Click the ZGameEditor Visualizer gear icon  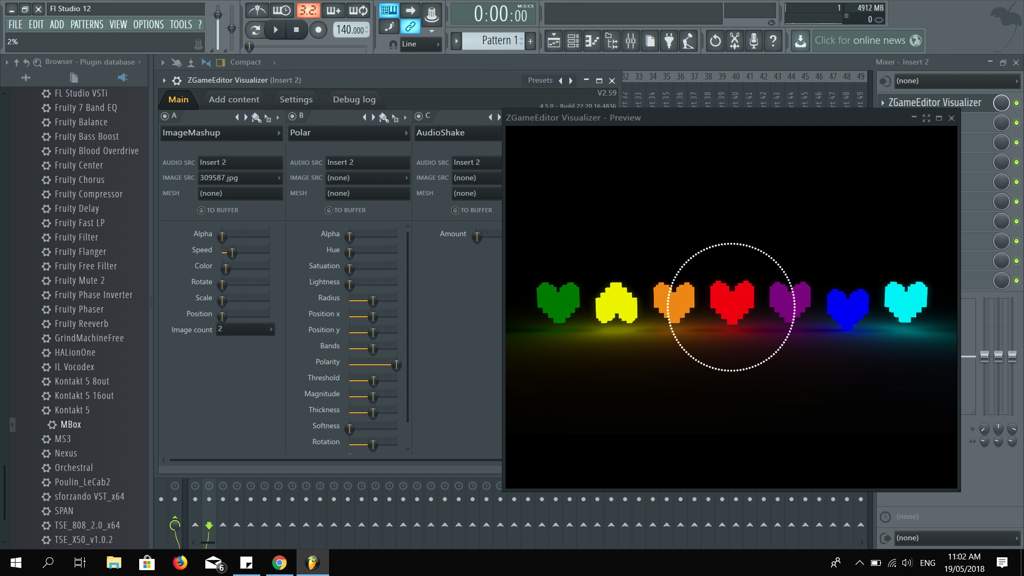(176, 80)
